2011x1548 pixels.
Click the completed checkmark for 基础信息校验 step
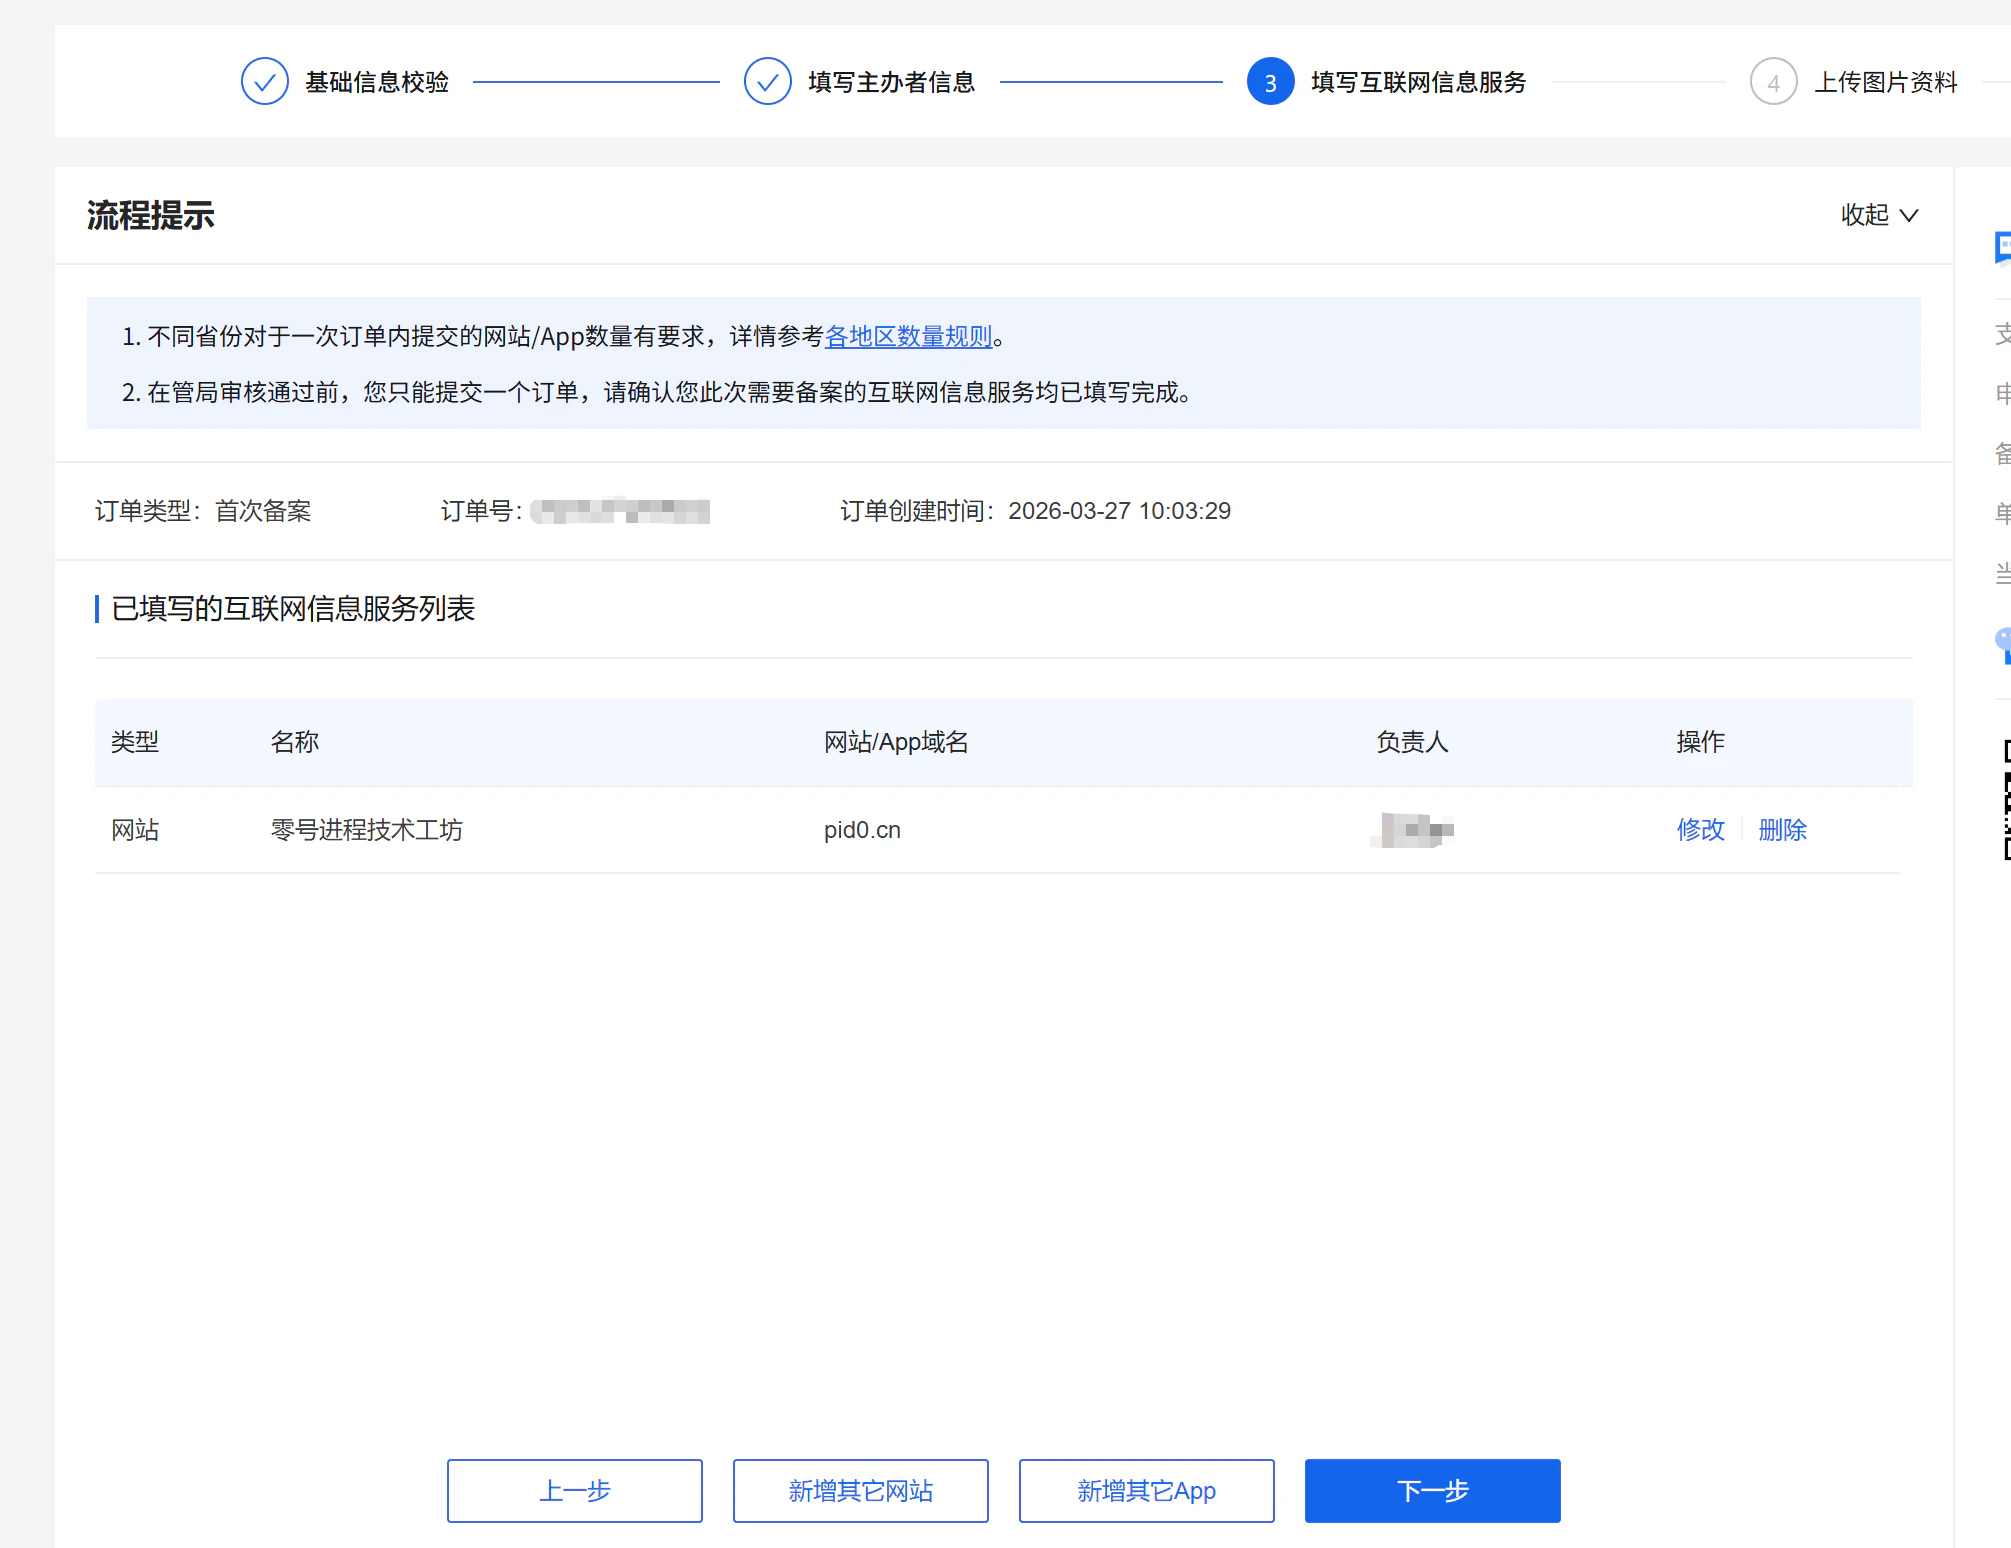click(x=265, y=81)
